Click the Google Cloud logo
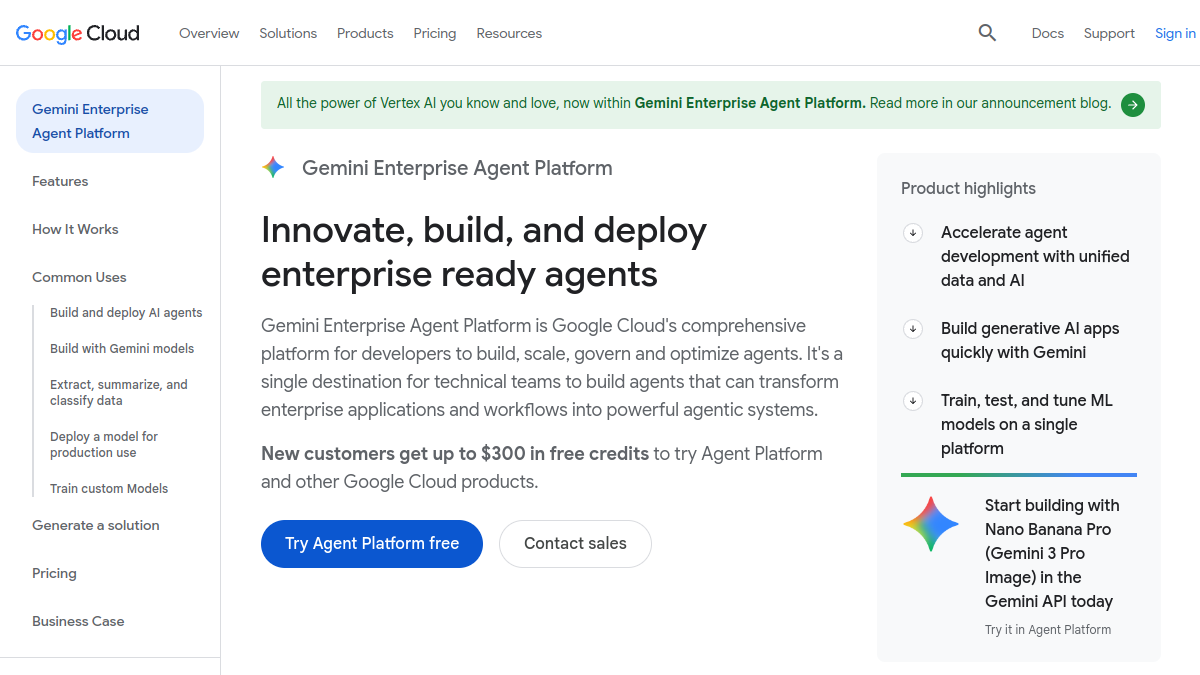Screen dimensions: 1200x675 [x=78, y=33]
